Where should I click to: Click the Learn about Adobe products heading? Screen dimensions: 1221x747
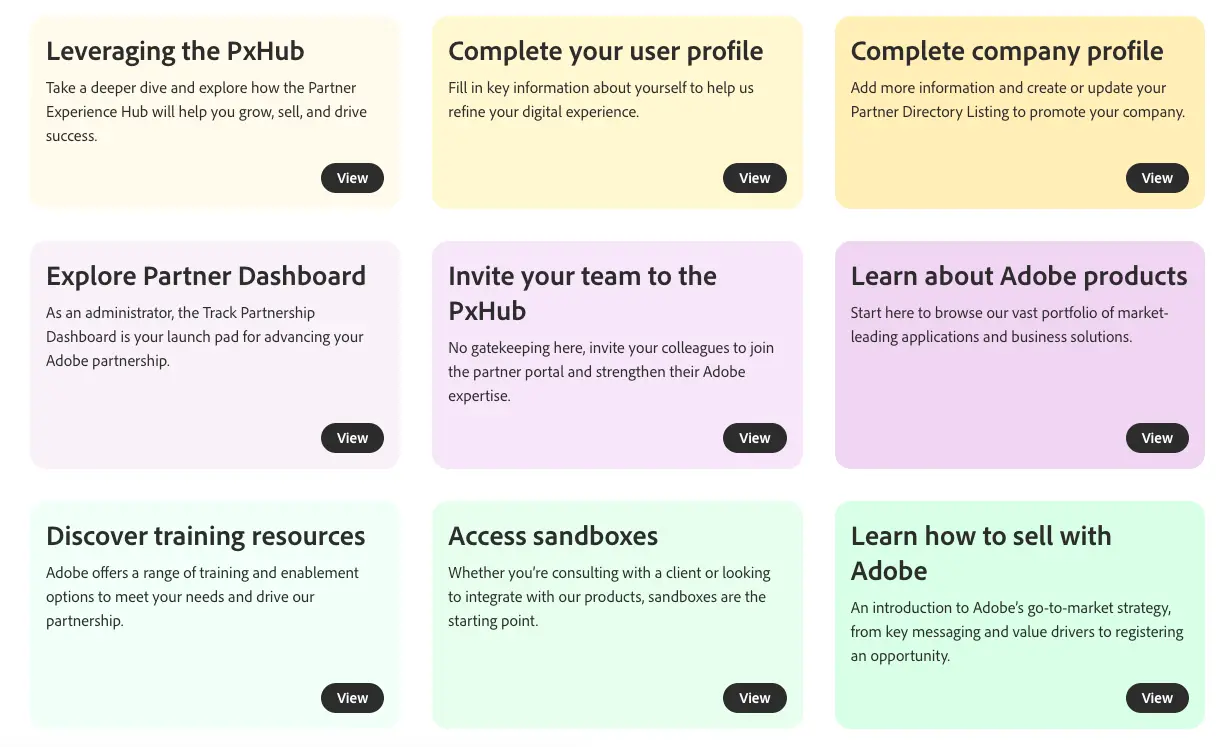click(1018, 276)
